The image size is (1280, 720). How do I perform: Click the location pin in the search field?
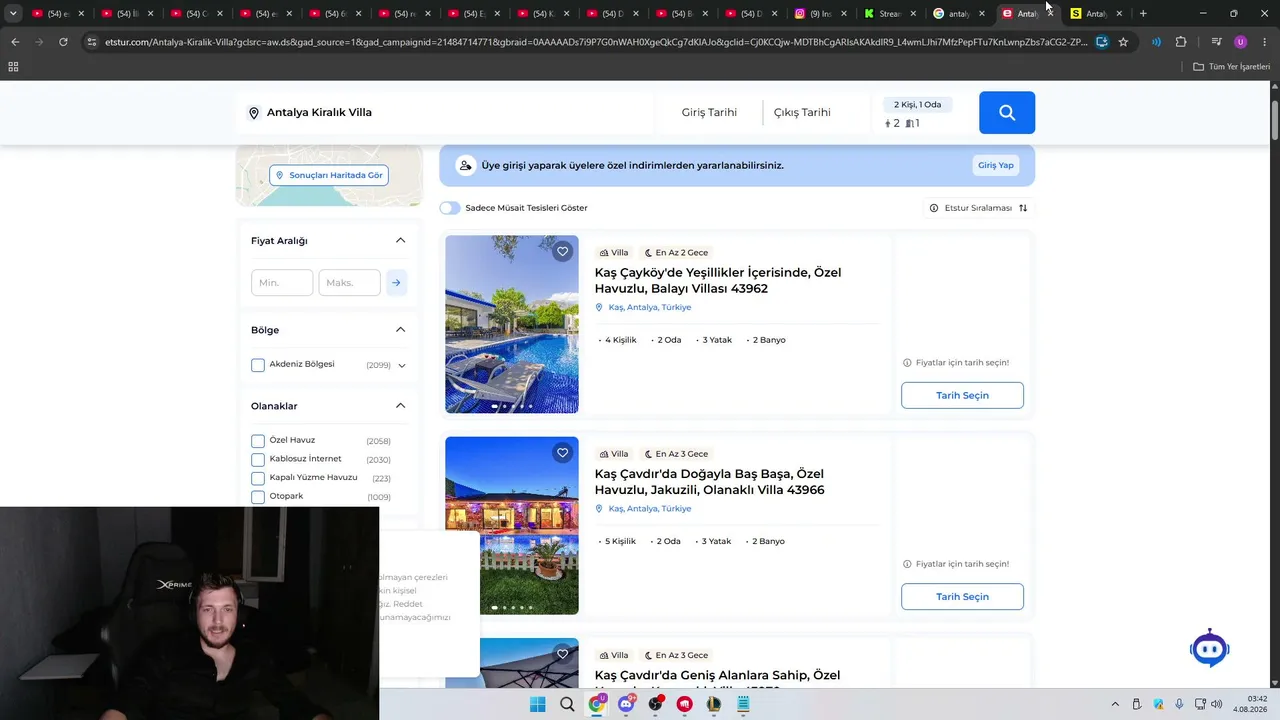click(x=254, y=113)
